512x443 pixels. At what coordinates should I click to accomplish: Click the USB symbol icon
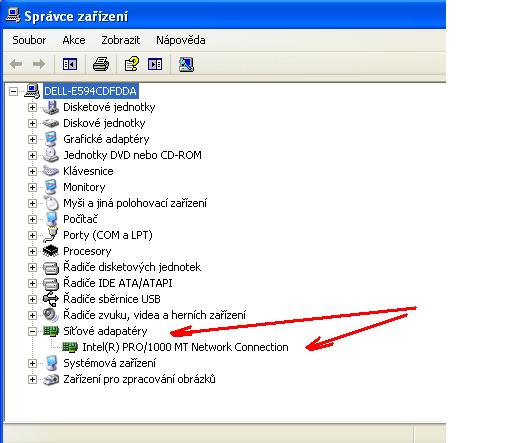(x=51, y=299)
